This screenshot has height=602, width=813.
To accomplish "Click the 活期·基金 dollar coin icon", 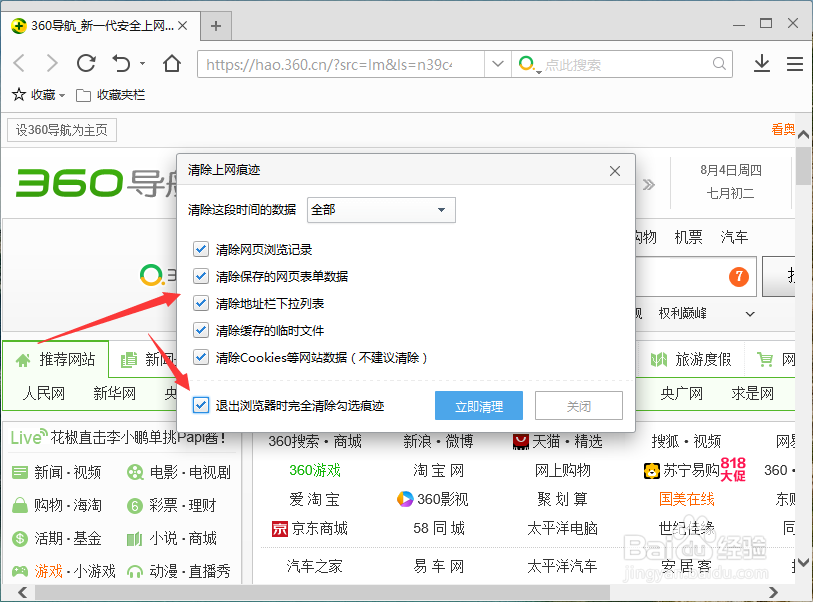I will (20, 538).
